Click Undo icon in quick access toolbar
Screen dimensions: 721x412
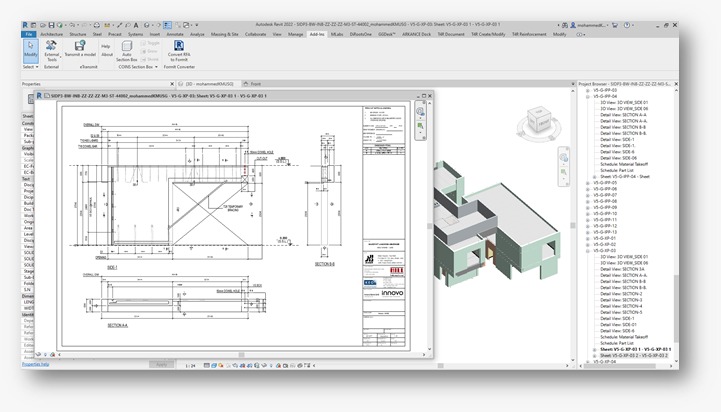pos(72,25)
